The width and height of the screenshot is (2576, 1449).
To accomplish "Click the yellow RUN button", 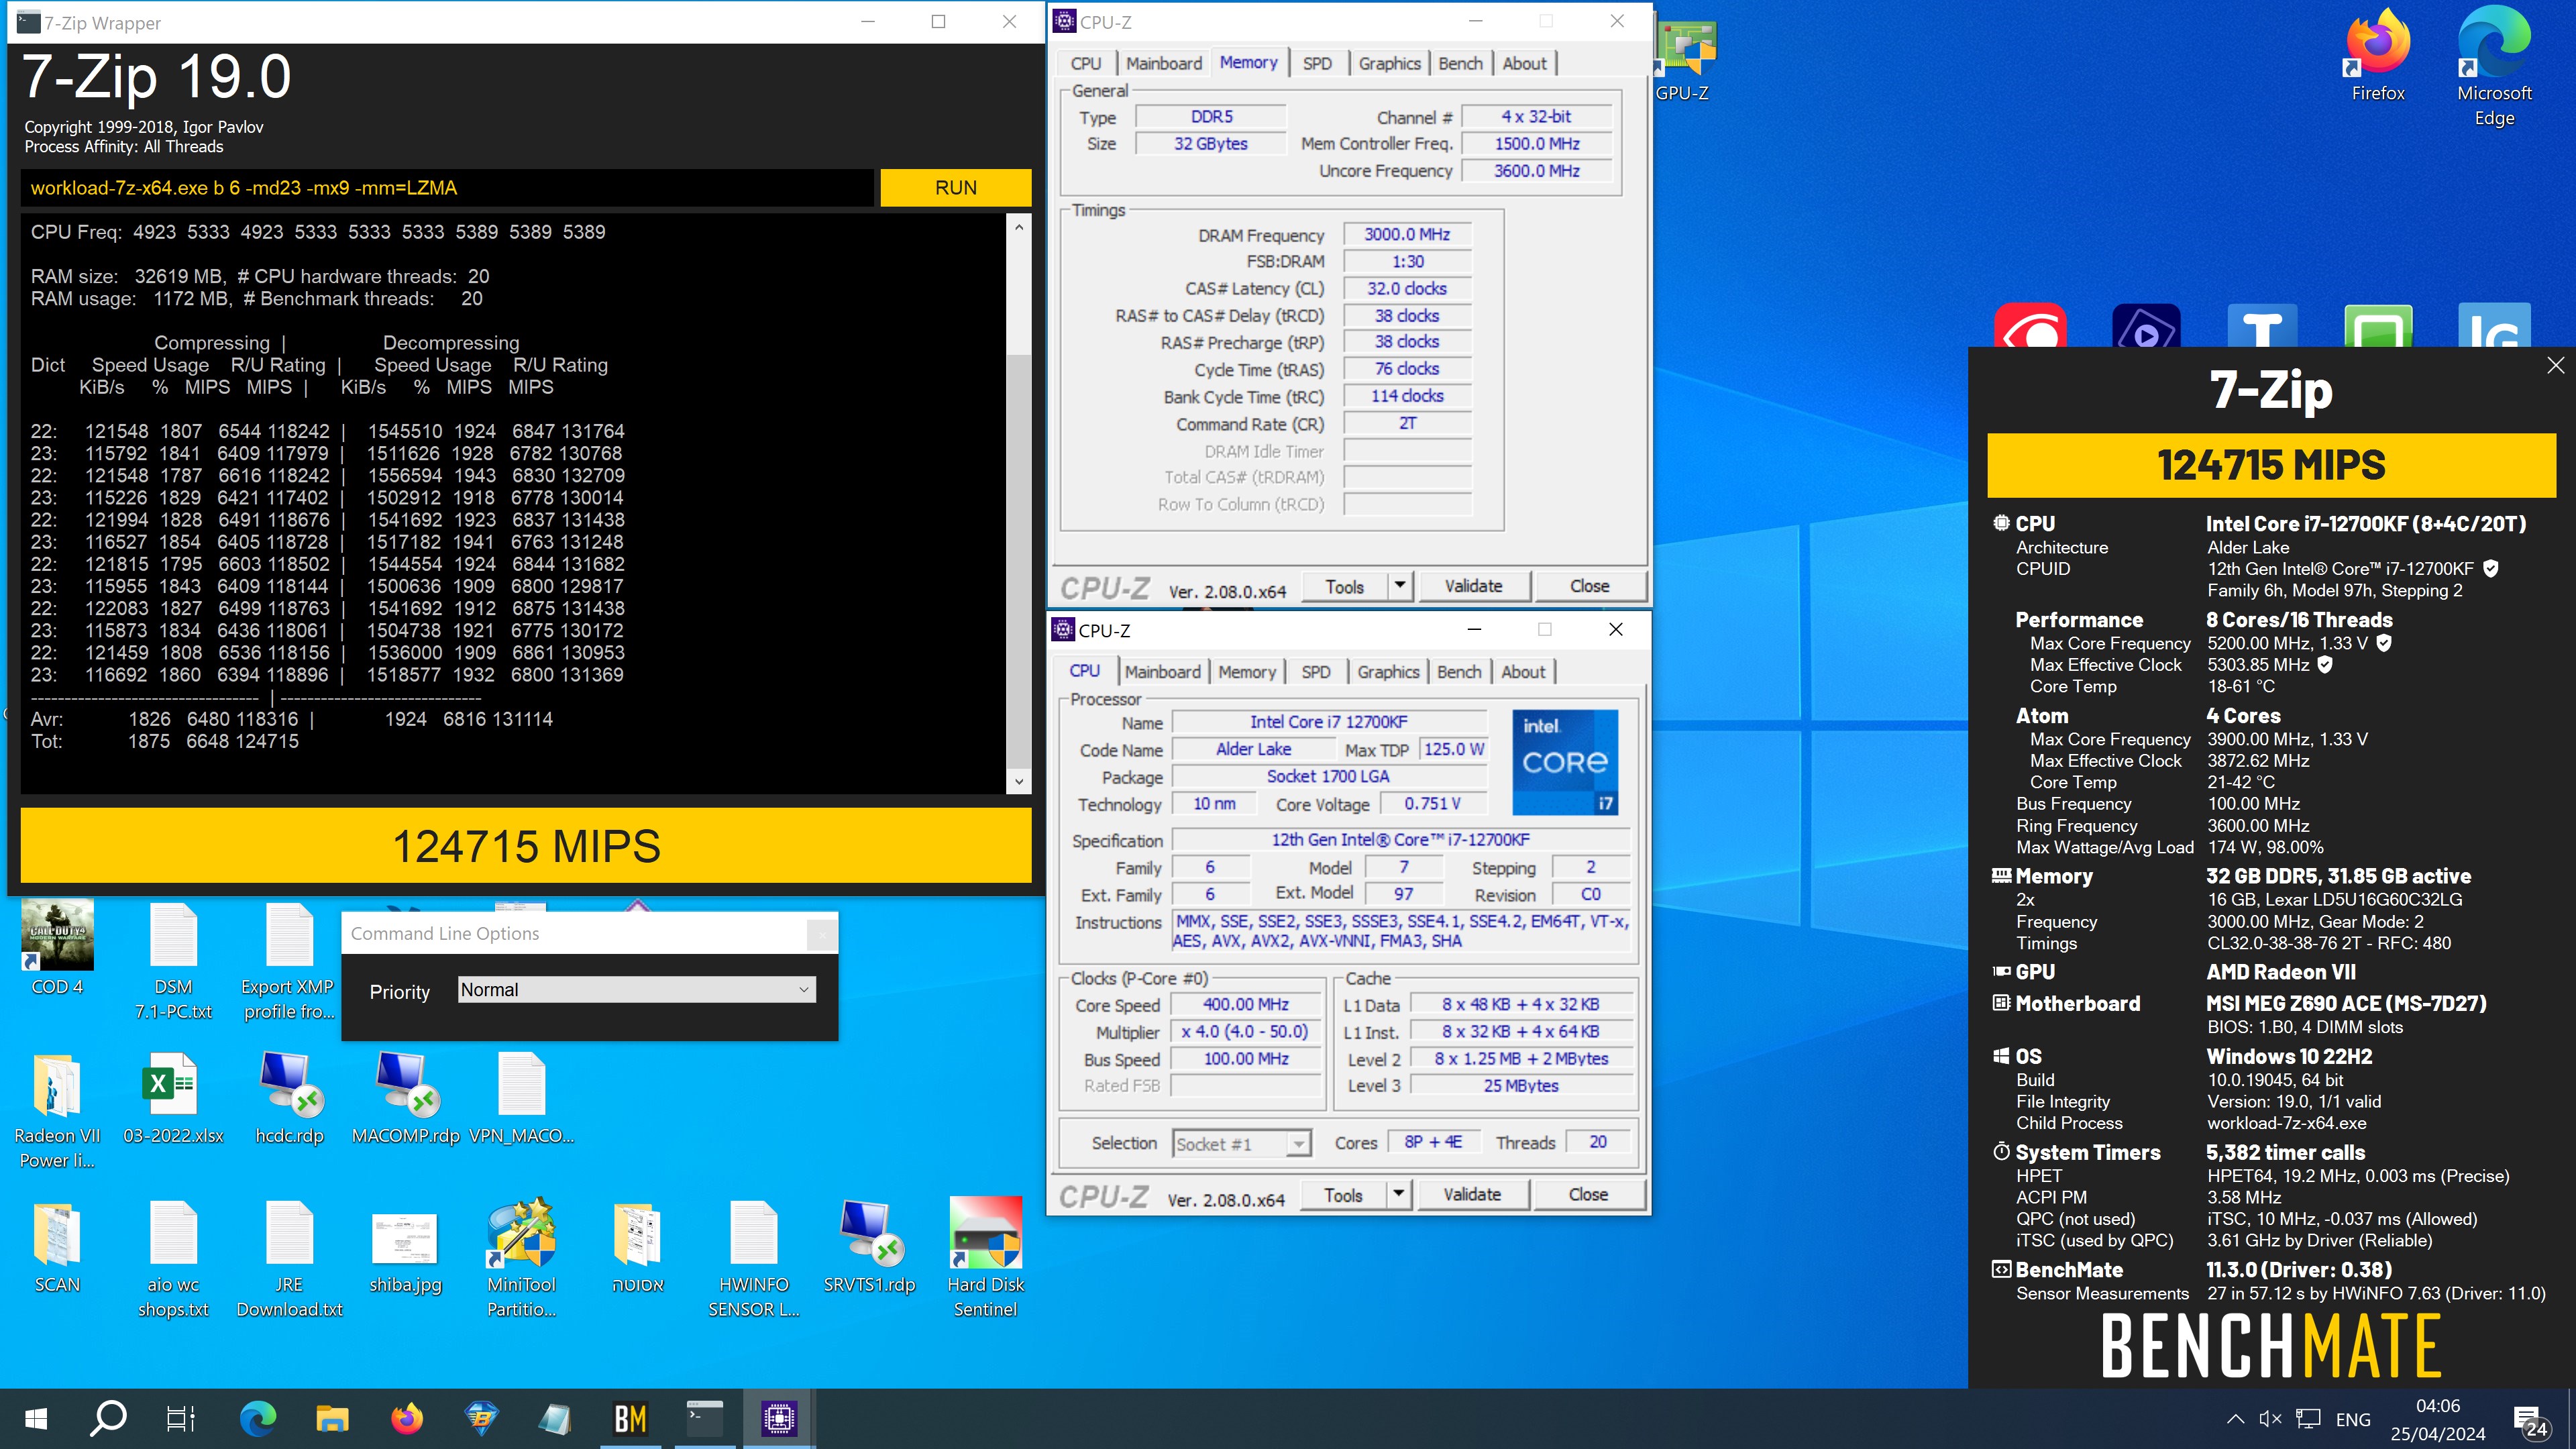I will point(955,188).
